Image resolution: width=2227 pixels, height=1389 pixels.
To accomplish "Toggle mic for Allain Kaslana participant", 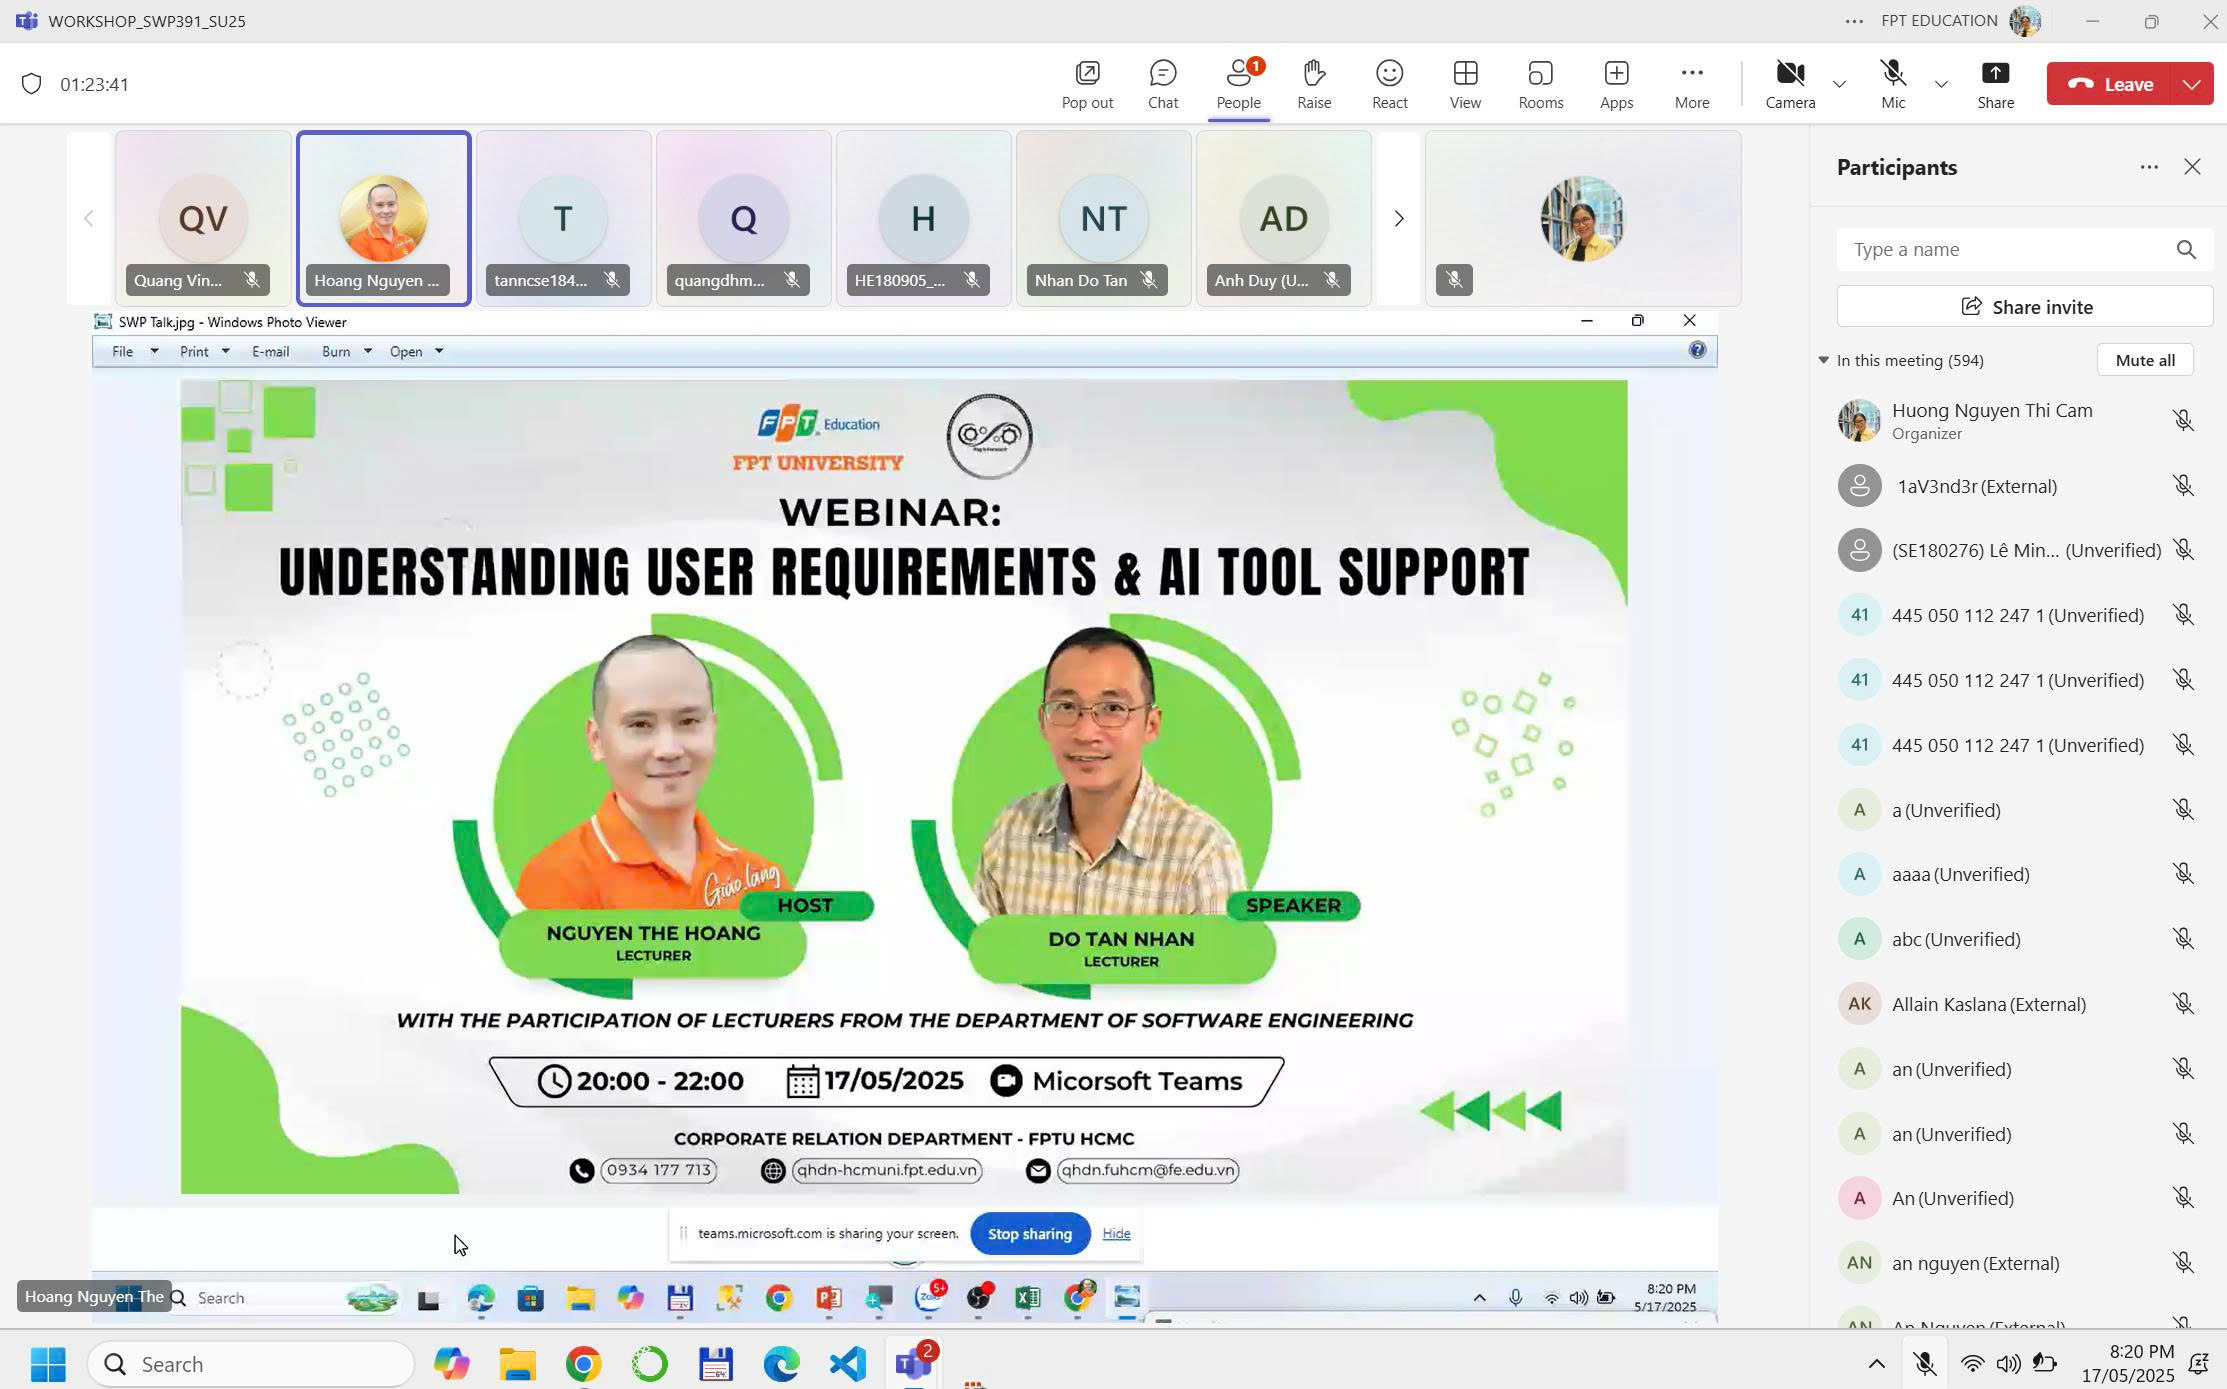I will (x=2183, y=1004).
